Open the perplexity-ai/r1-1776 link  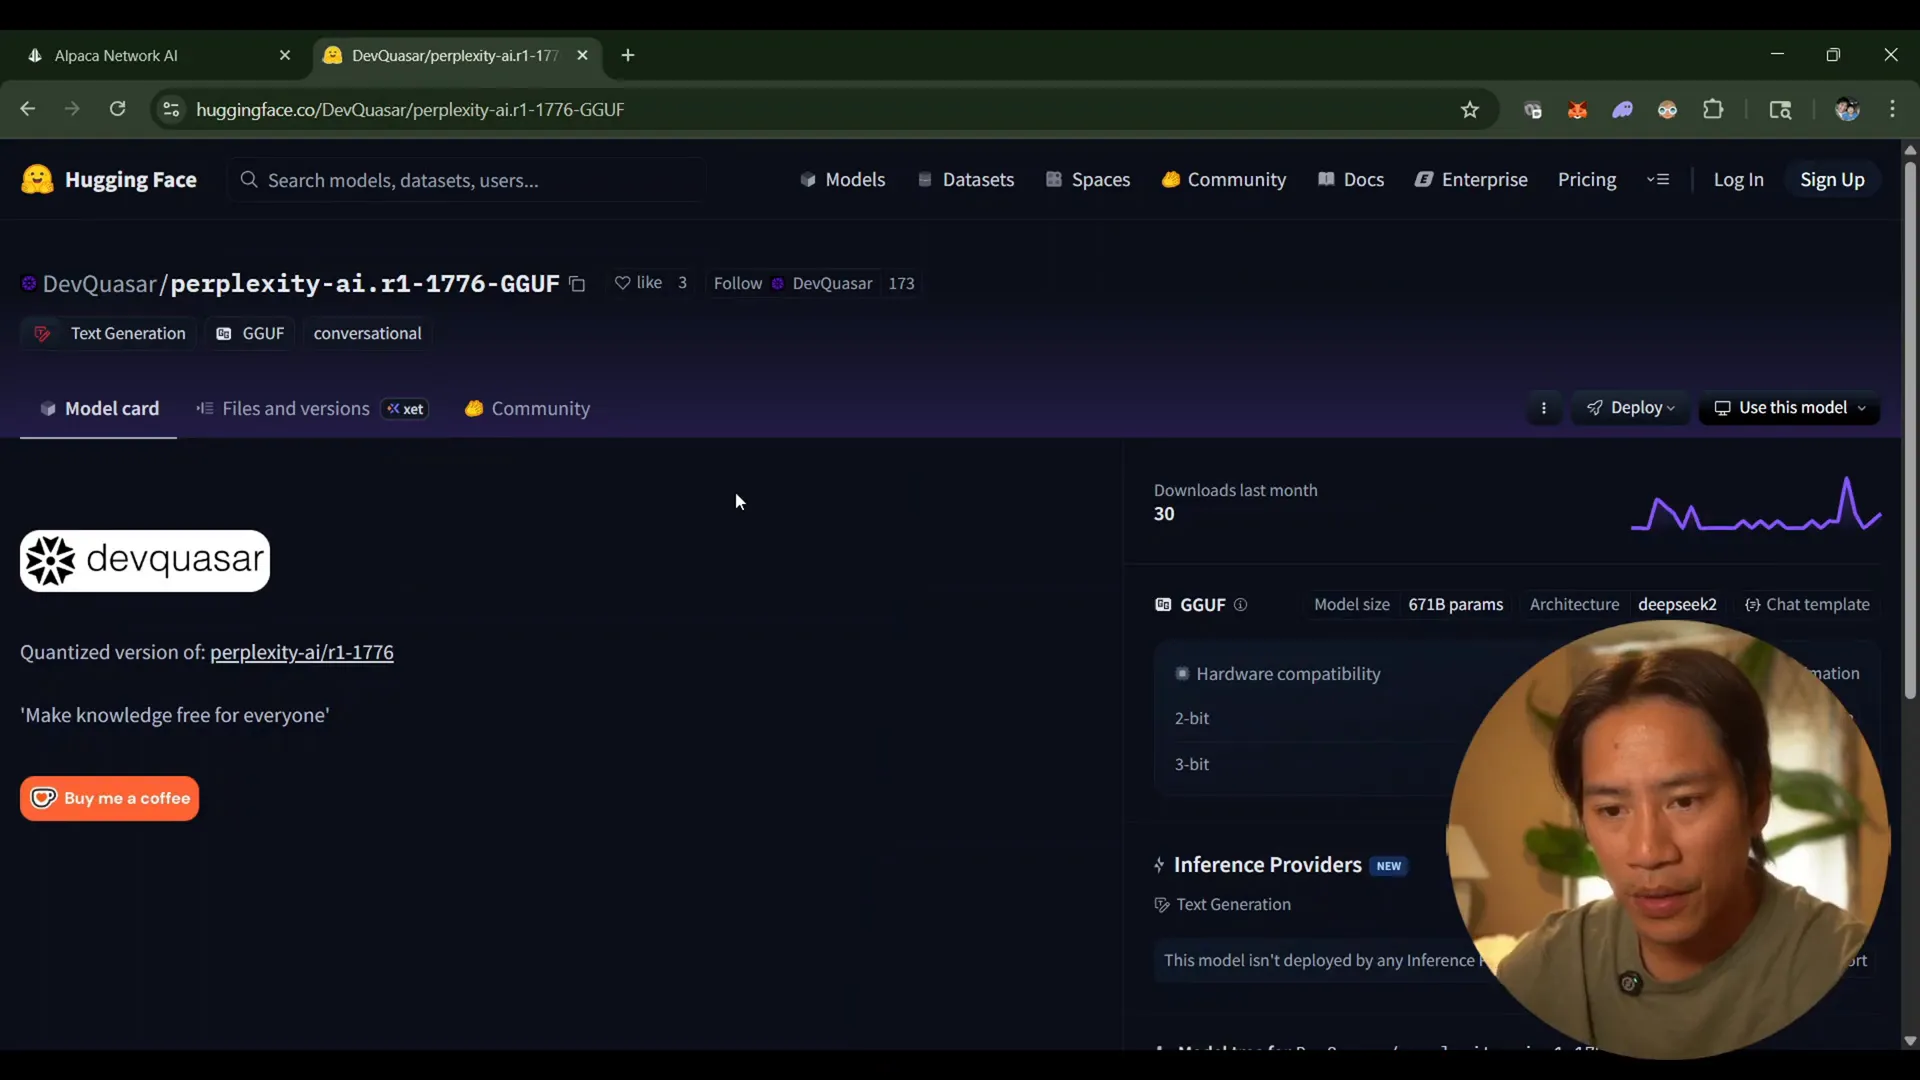[301, 653]
